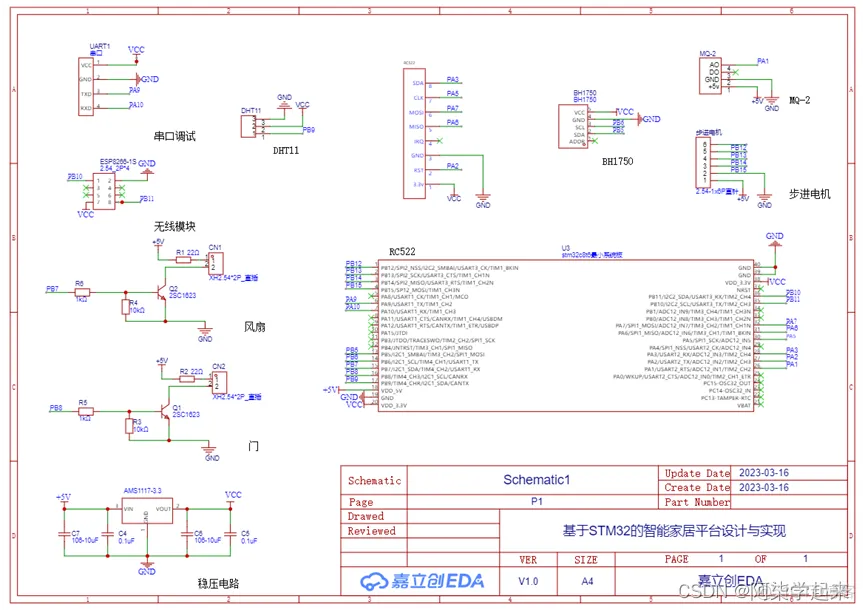865x610 pixels.
Task: Click the Update Date value 2023-03-16
Action: (763, 473)
